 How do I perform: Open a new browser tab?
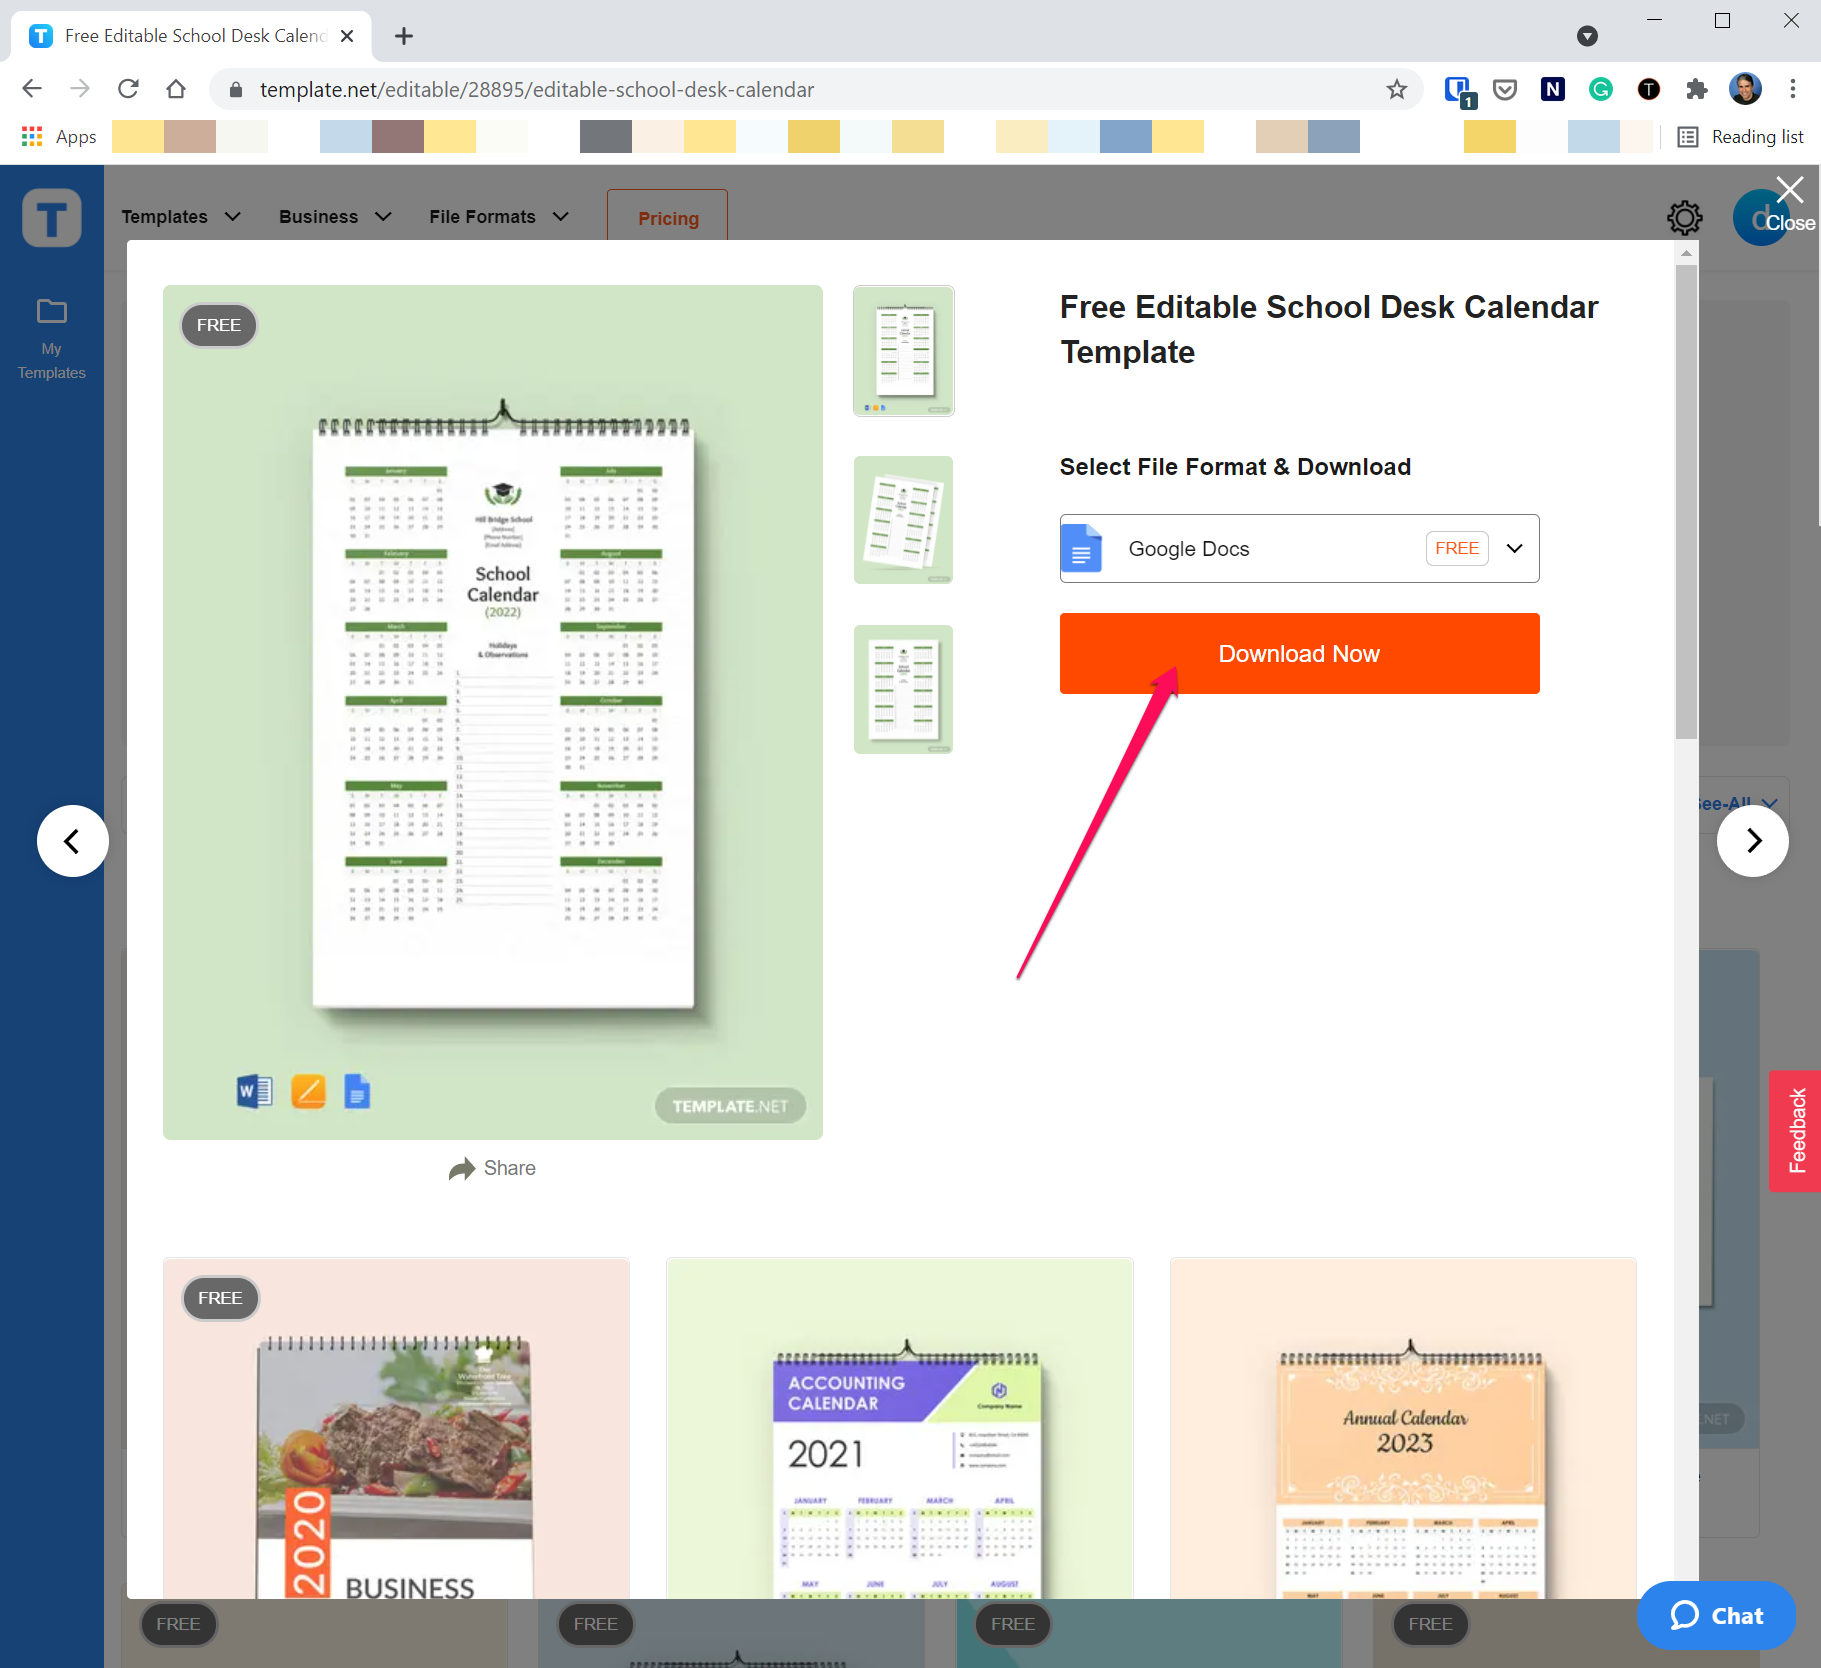click(404, 36)
